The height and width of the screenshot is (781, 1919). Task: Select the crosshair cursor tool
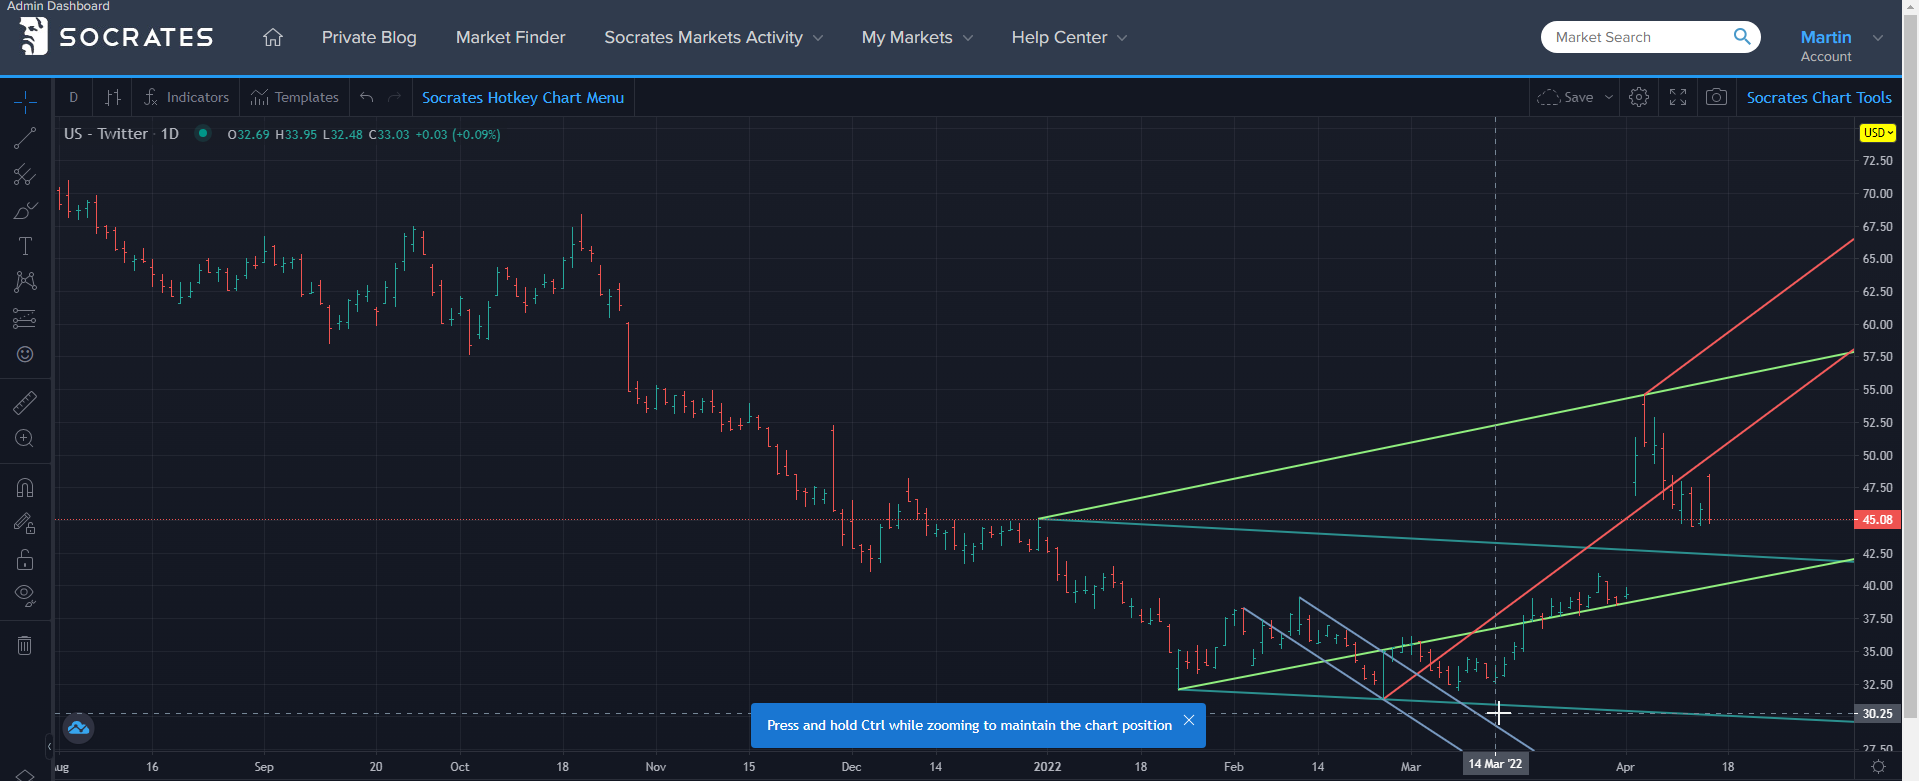click(25, 101)
